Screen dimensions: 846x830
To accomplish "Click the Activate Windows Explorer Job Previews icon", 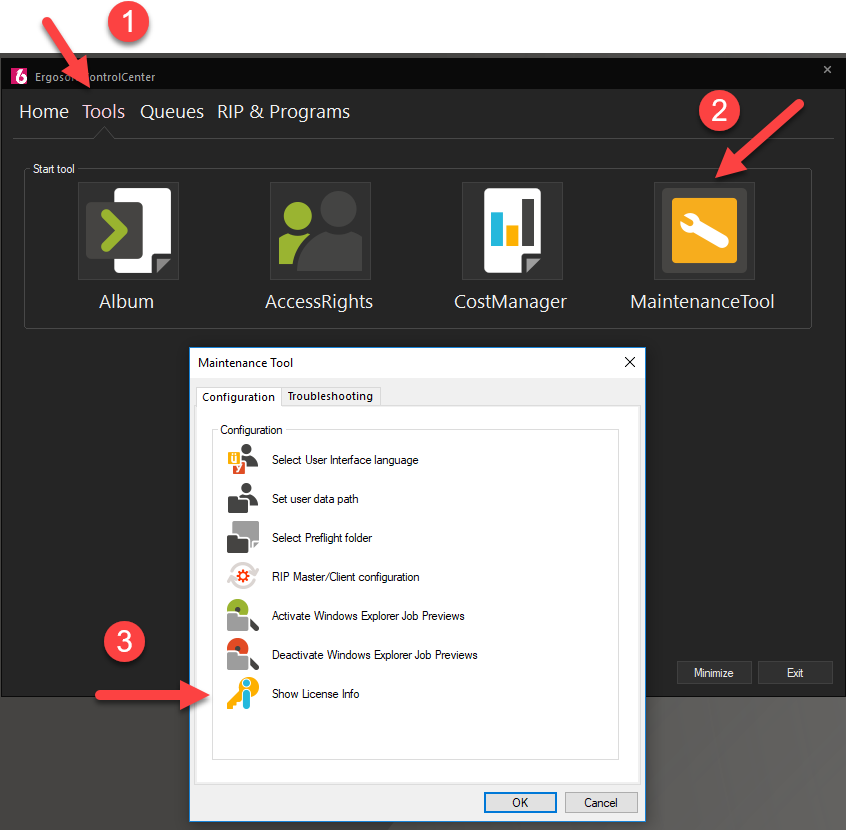I will pyautogui.click(x=242, y=615).
